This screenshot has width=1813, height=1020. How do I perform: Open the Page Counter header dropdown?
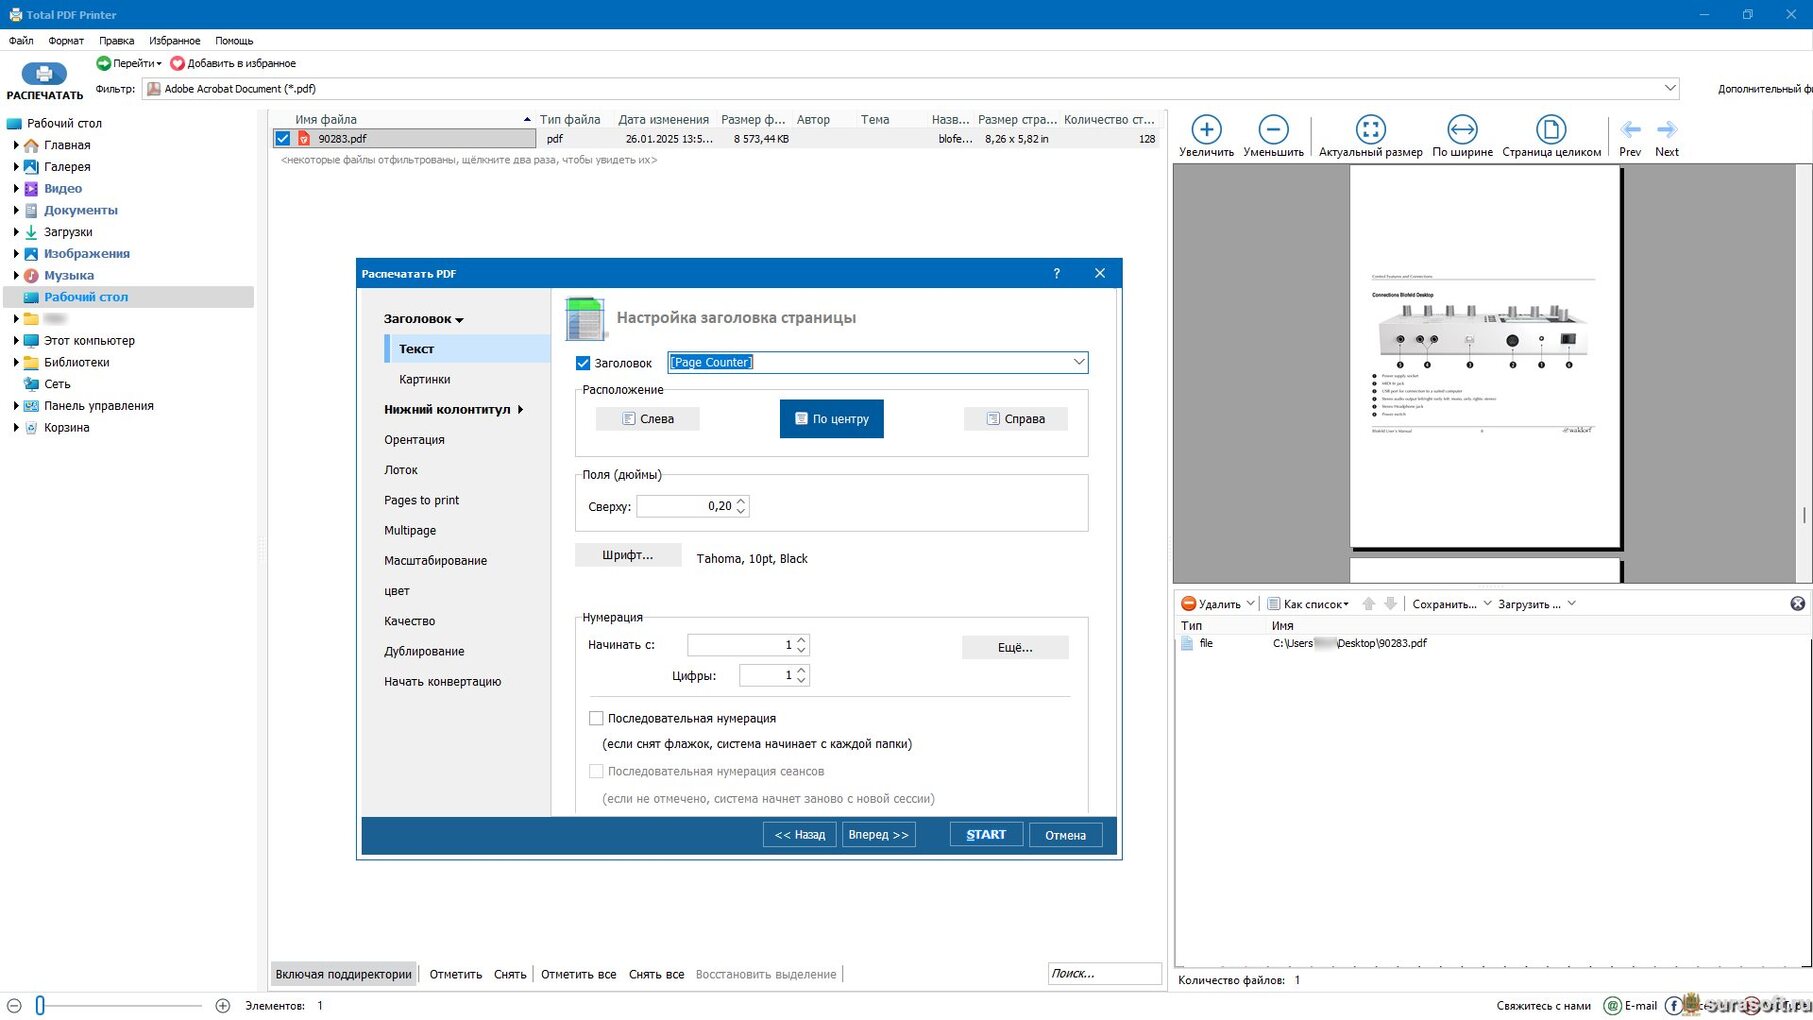click(x=1078, y=362)
